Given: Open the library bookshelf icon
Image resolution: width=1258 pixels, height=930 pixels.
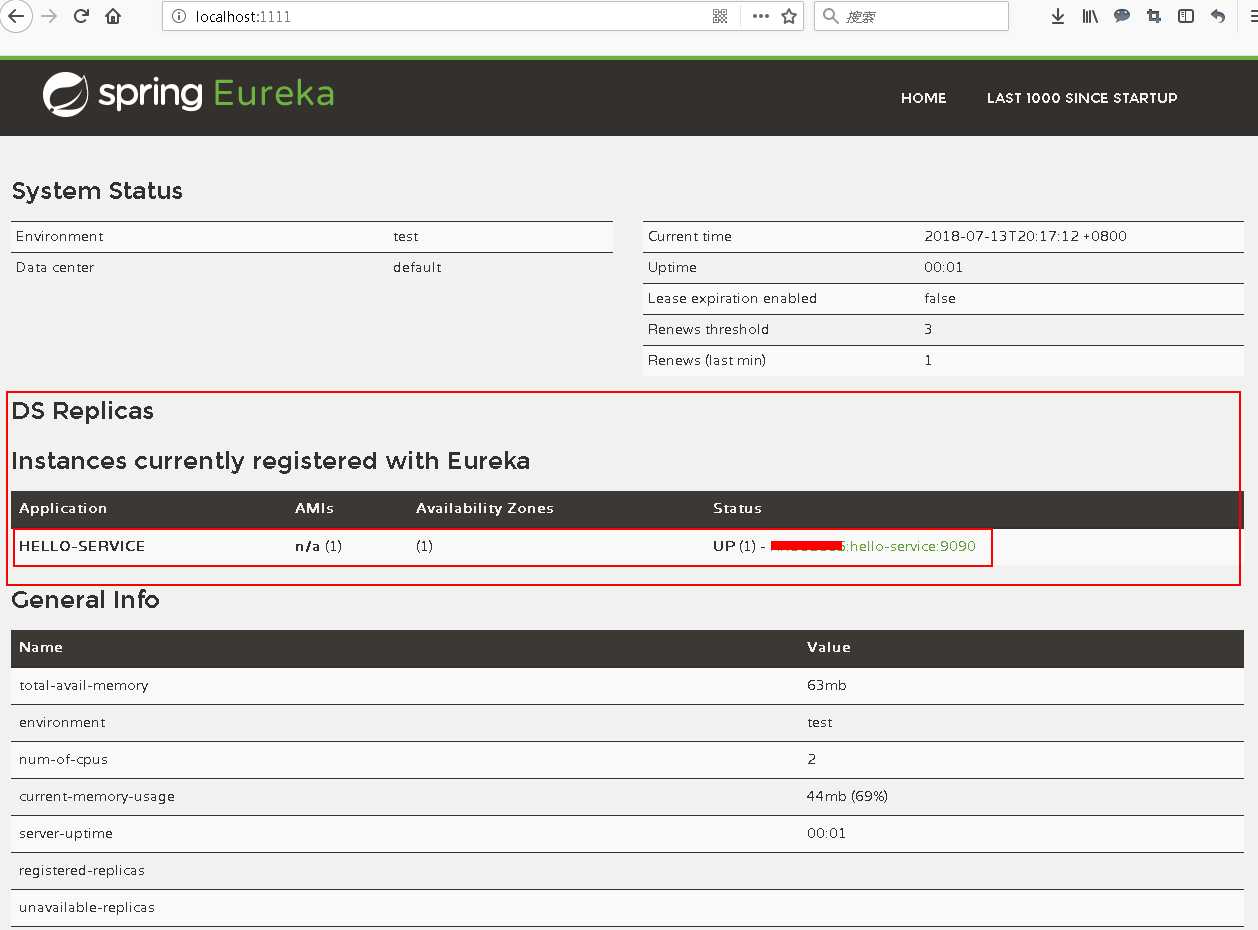Looking at the screenshot, I should point(1090,16).
